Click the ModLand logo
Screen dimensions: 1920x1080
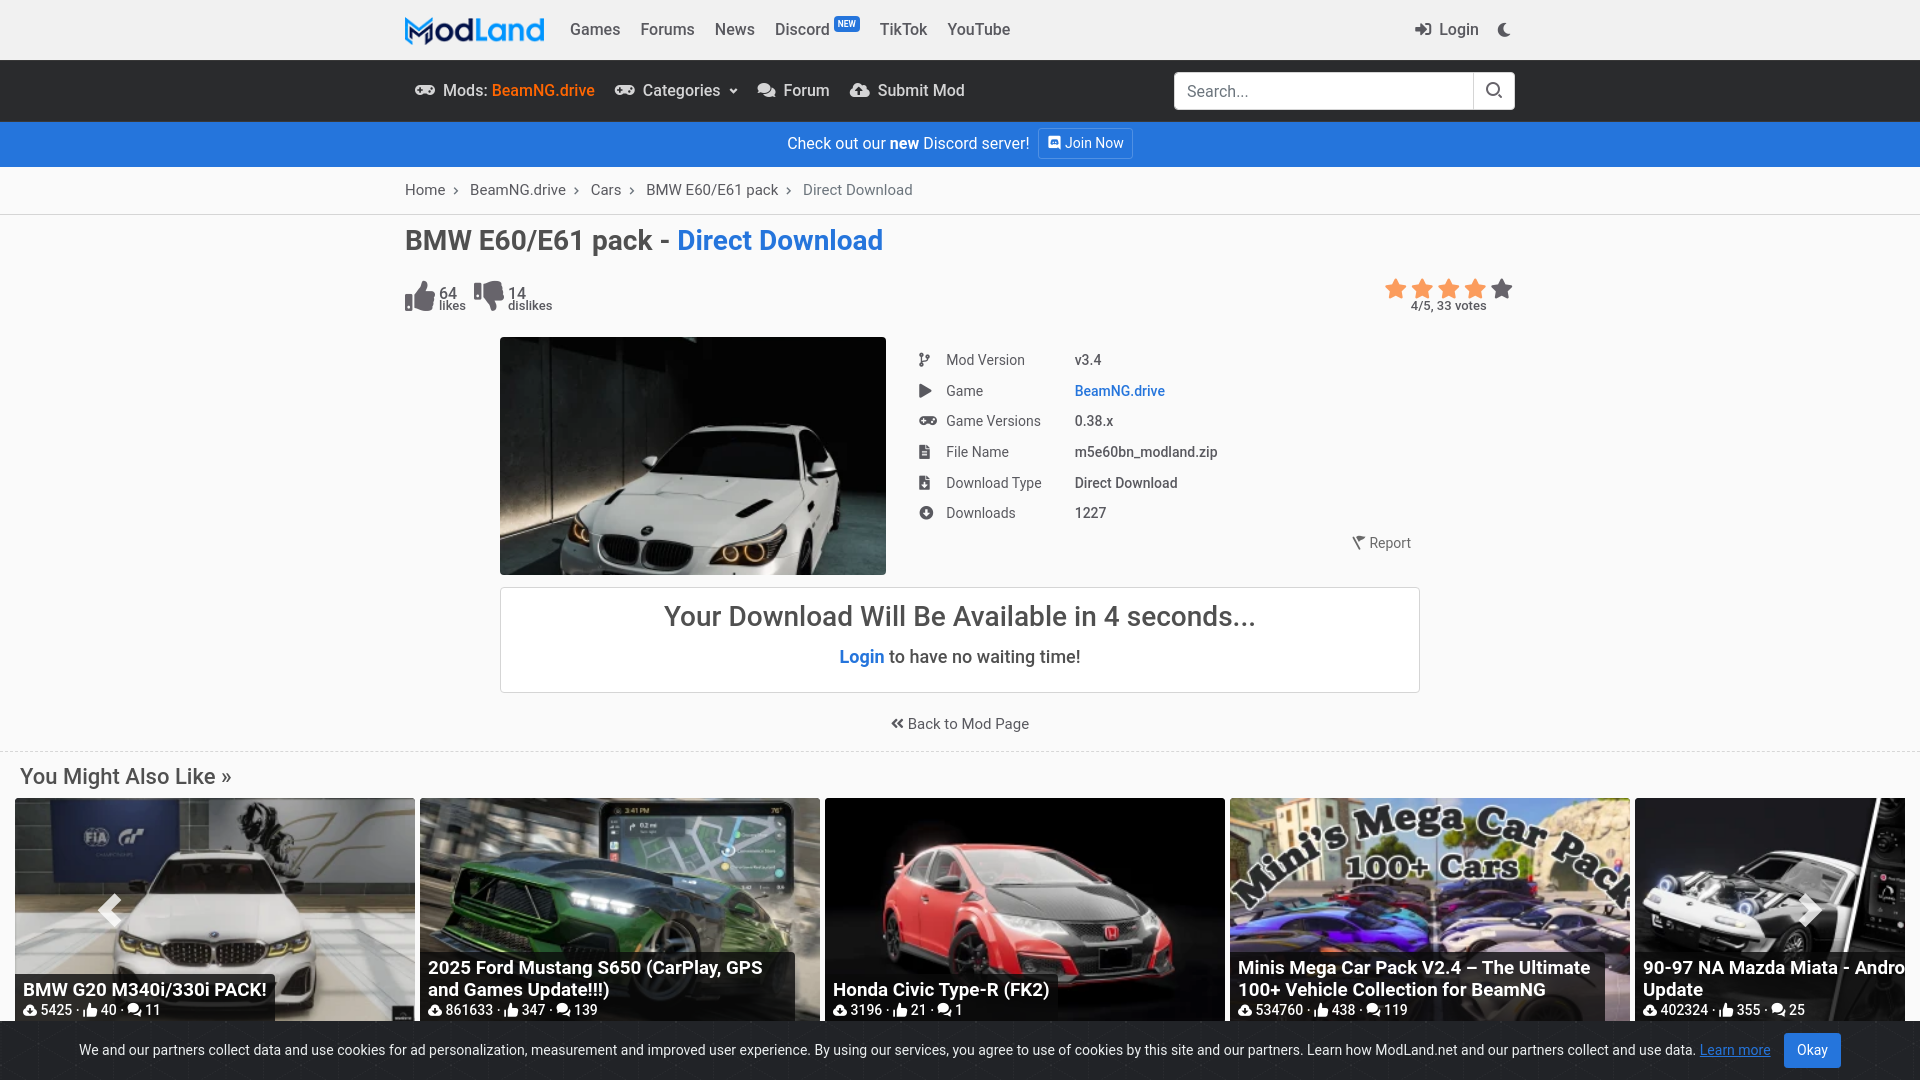474,30
